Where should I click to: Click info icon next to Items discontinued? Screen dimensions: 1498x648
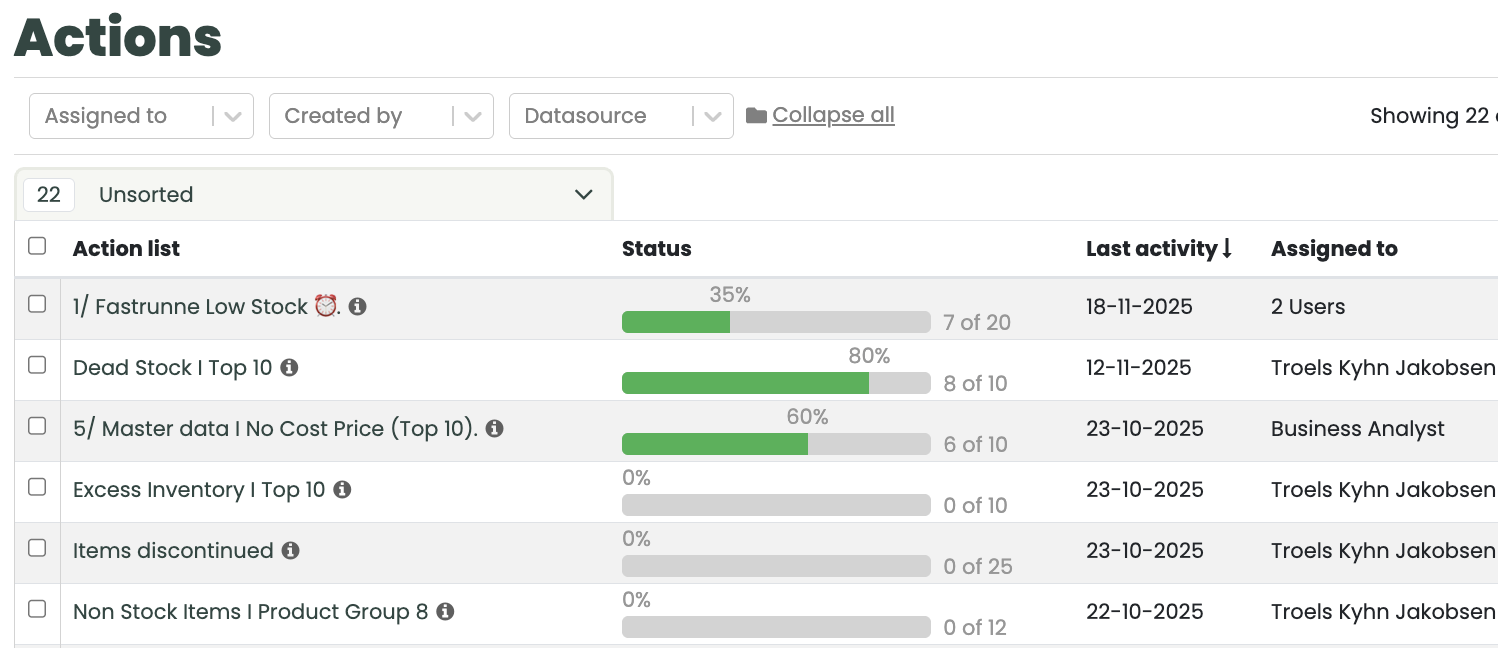click(290, 551)
